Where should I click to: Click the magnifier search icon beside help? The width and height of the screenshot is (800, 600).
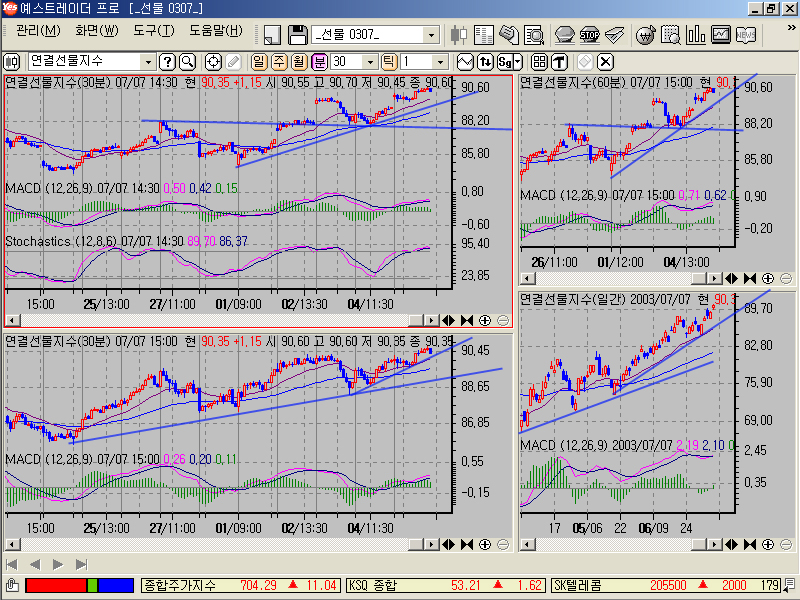click(187, 61)
